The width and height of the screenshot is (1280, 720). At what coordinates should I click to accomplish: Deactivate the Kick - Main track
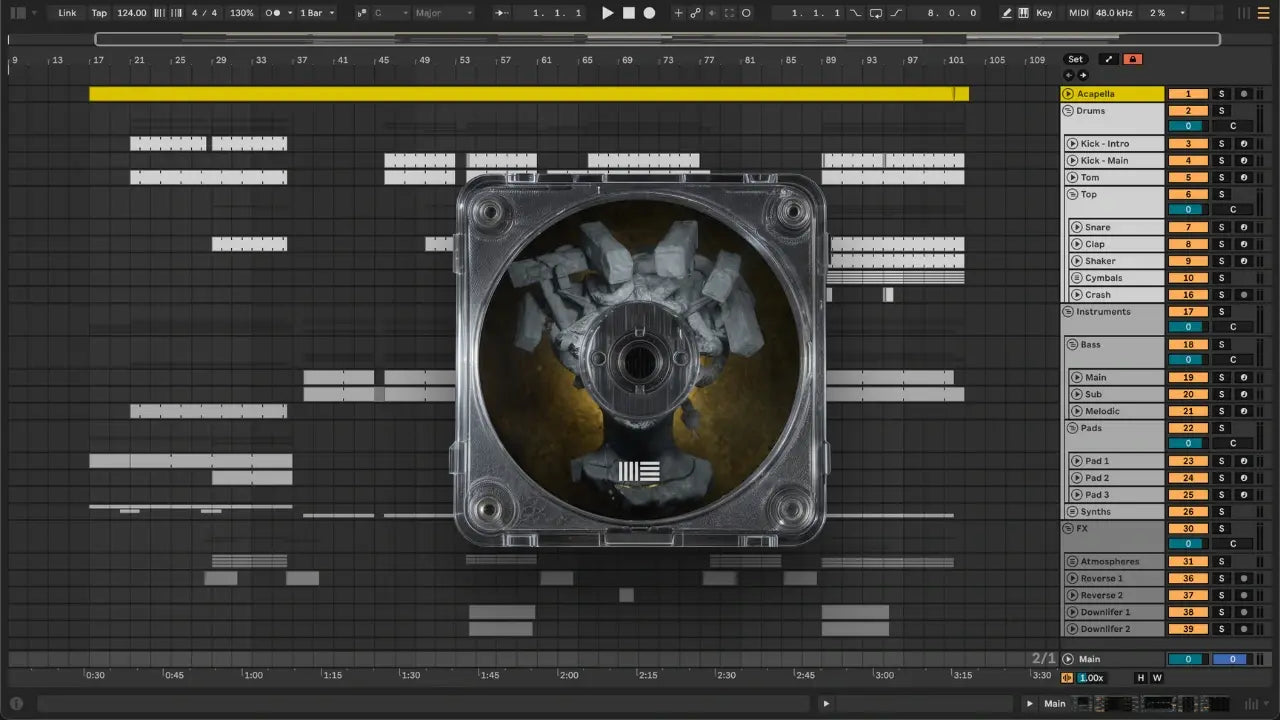pyautogui.click(x=1188, y=161)
